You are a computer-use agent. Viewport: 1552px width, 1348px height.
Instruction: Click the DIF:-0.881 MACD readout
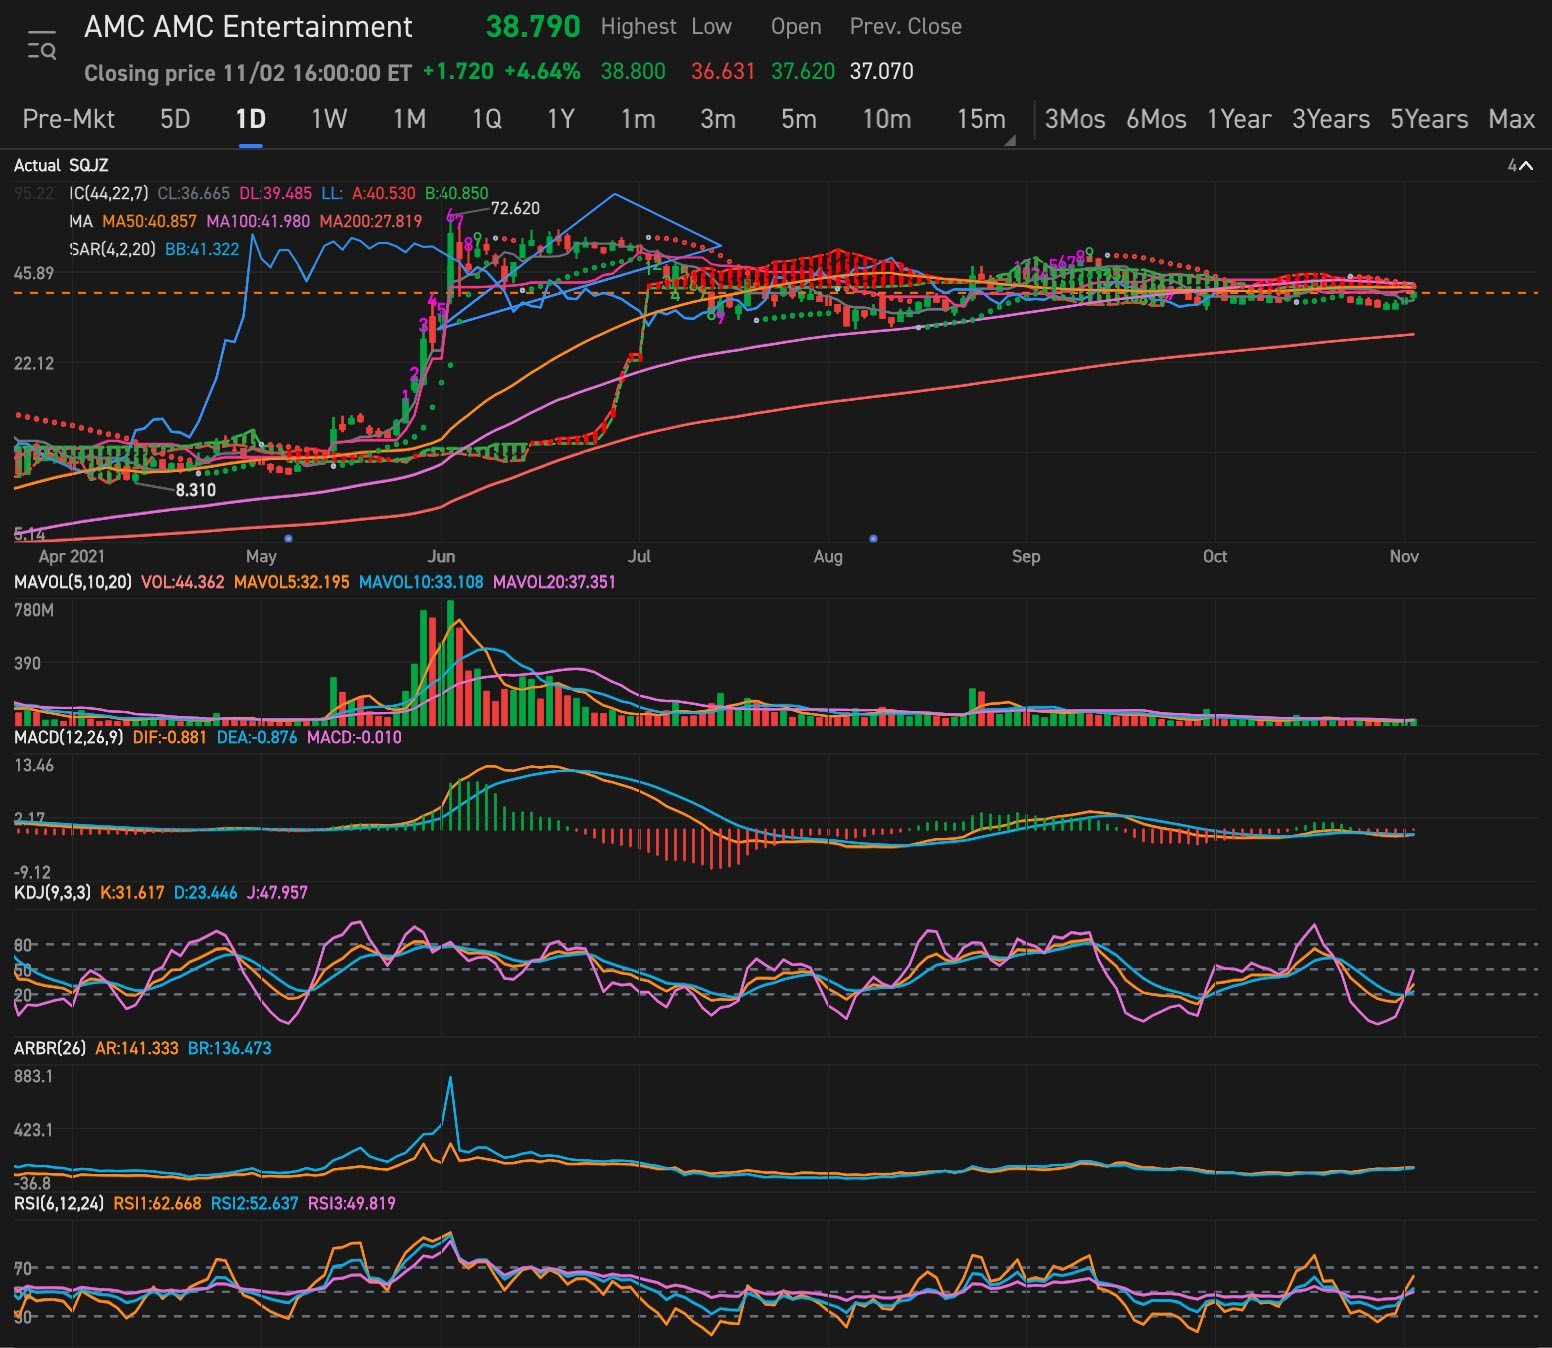[169, 737]
